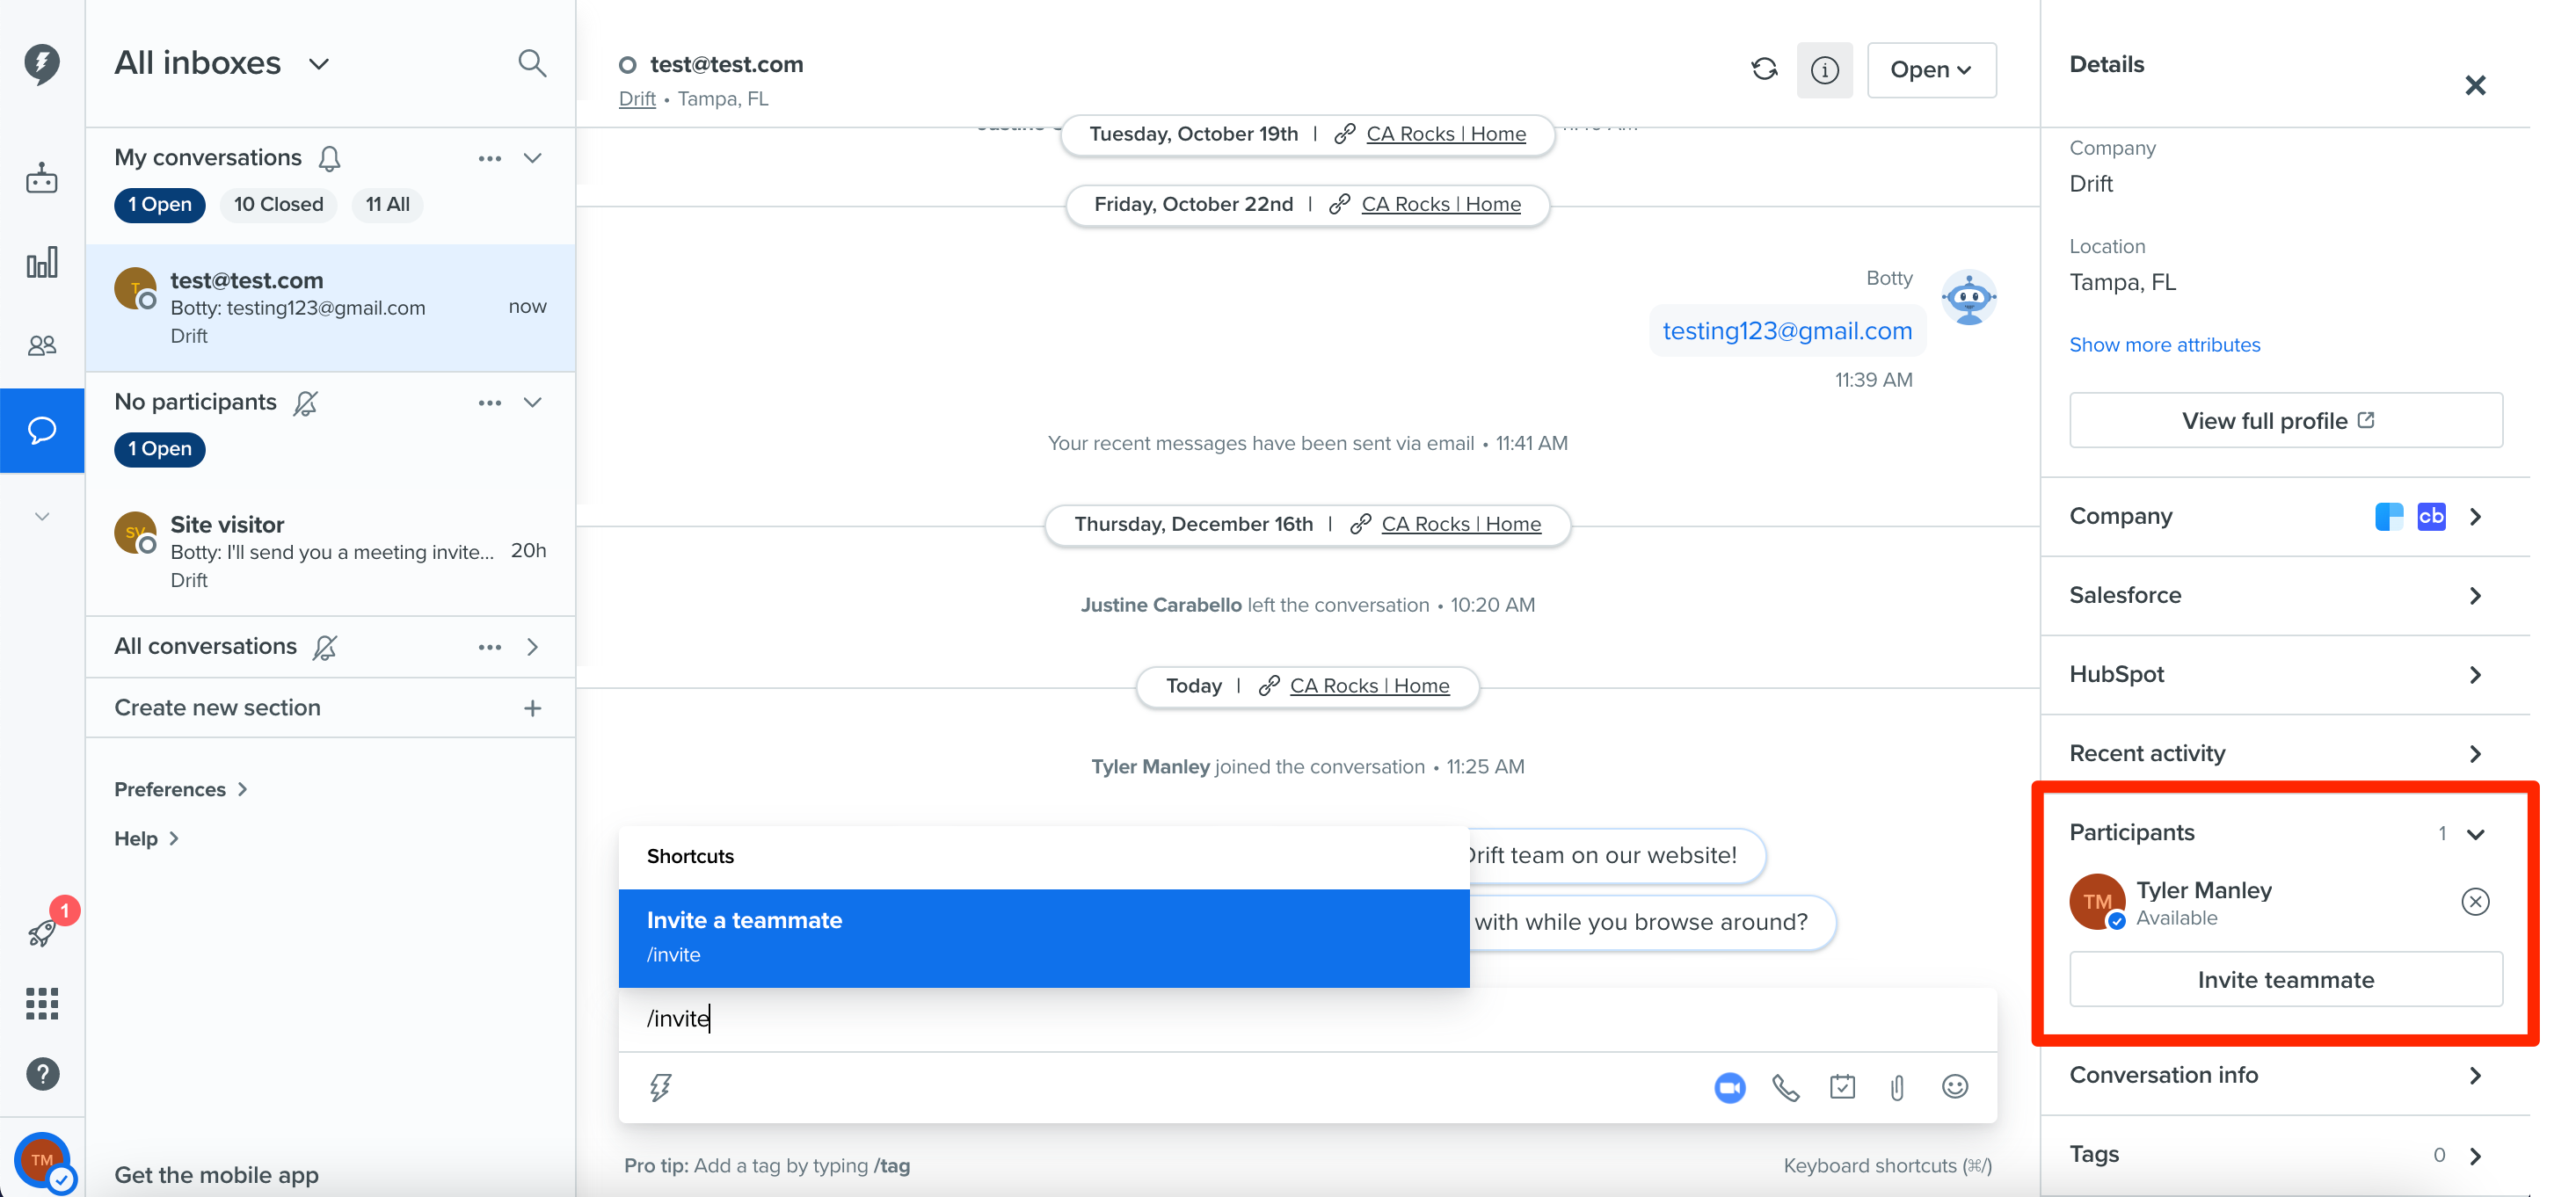Click the Drift lightning logo icon
The height and width of the screenshot is (1197, 2576).
coord(42,64)
